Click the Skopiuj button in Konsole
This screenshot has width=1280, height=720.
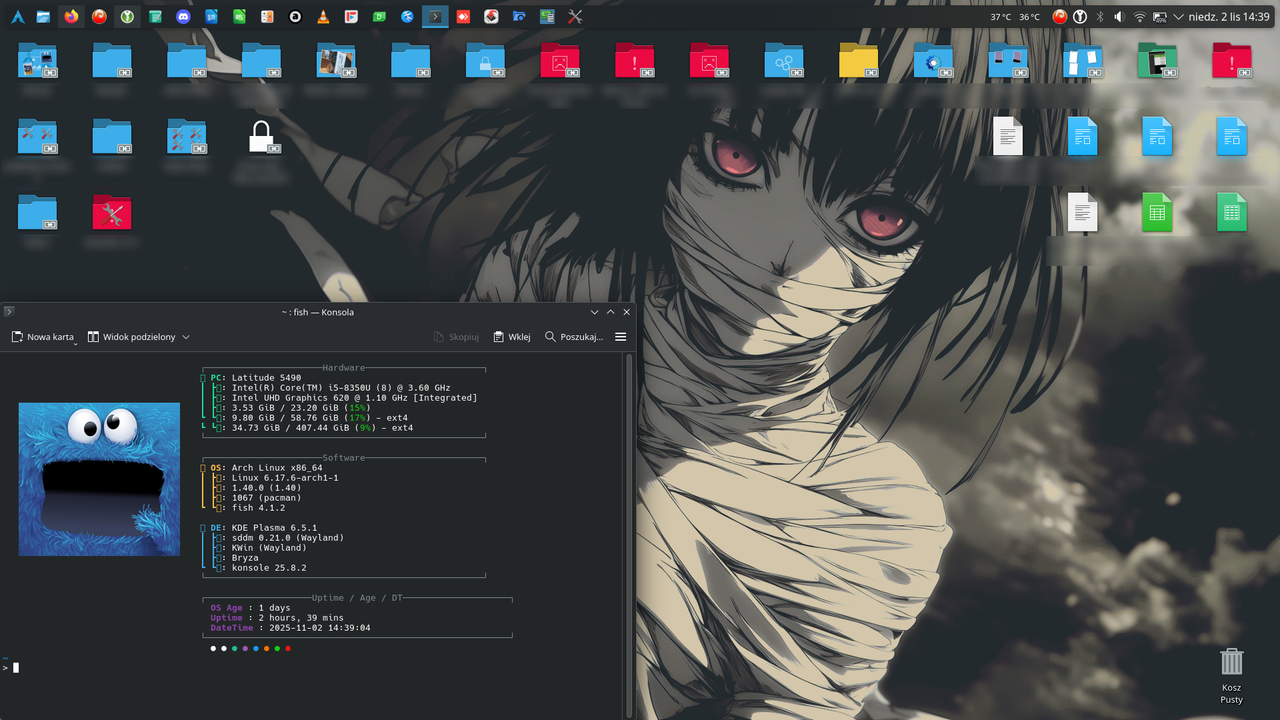tap(457, 337)
